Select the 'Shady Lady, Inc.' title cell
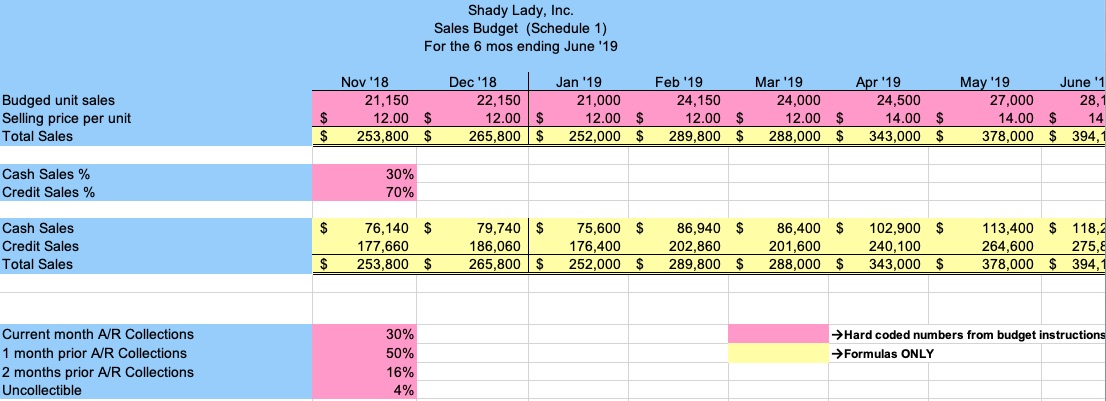Viewport: 1106px width, 401px height. click(515, 11)
